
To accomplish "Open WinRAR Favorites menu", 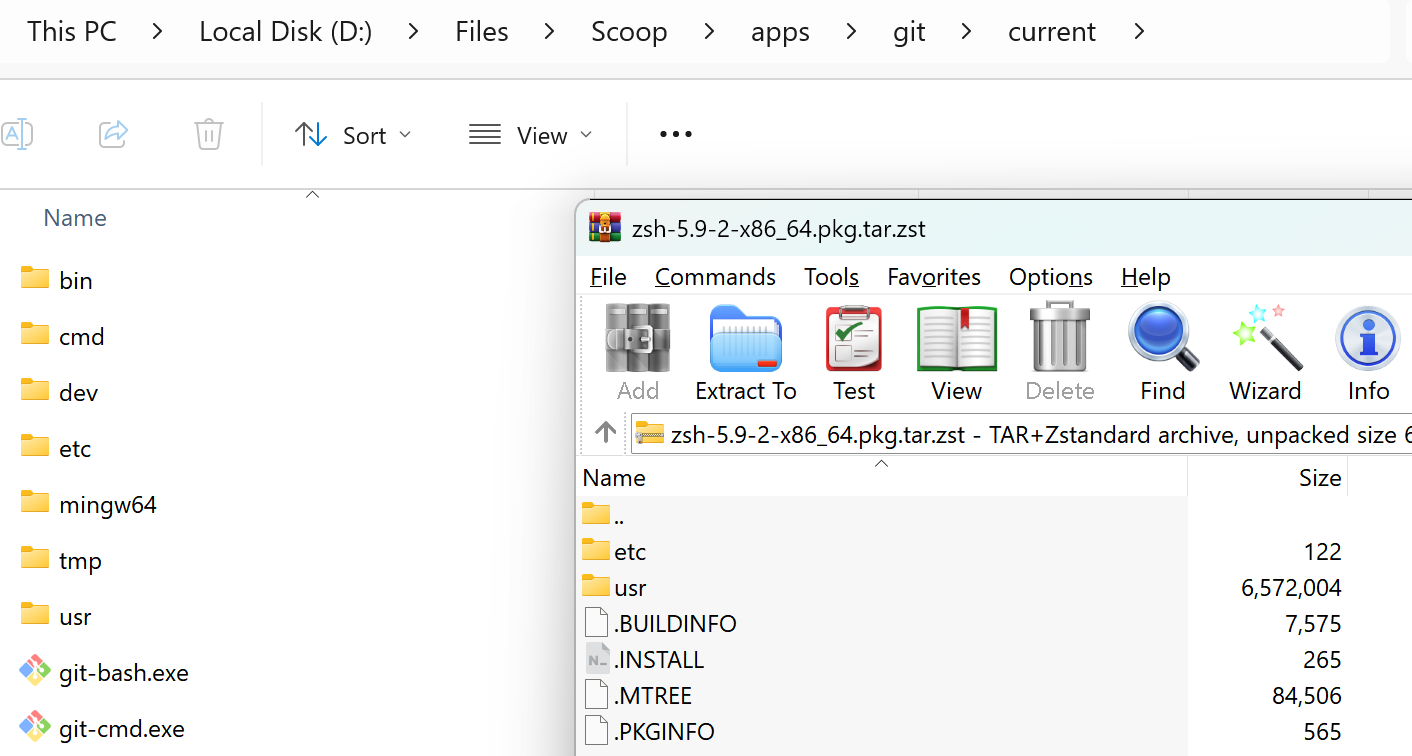I will pyautogui.click(x=934, y=276).
